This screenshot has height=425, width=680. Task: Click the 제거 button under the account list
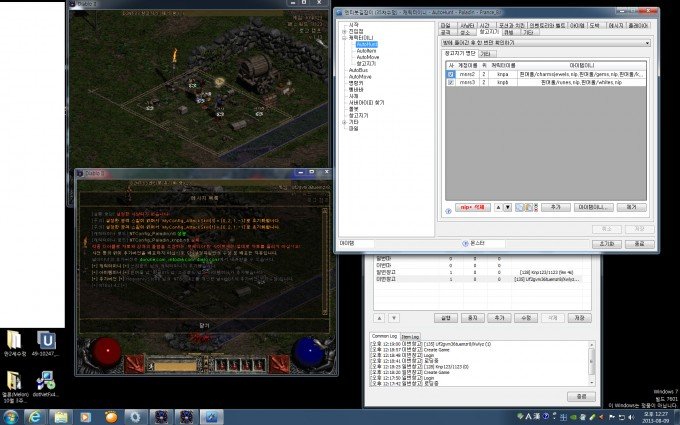pyautogui.click(x=631, y=208)
